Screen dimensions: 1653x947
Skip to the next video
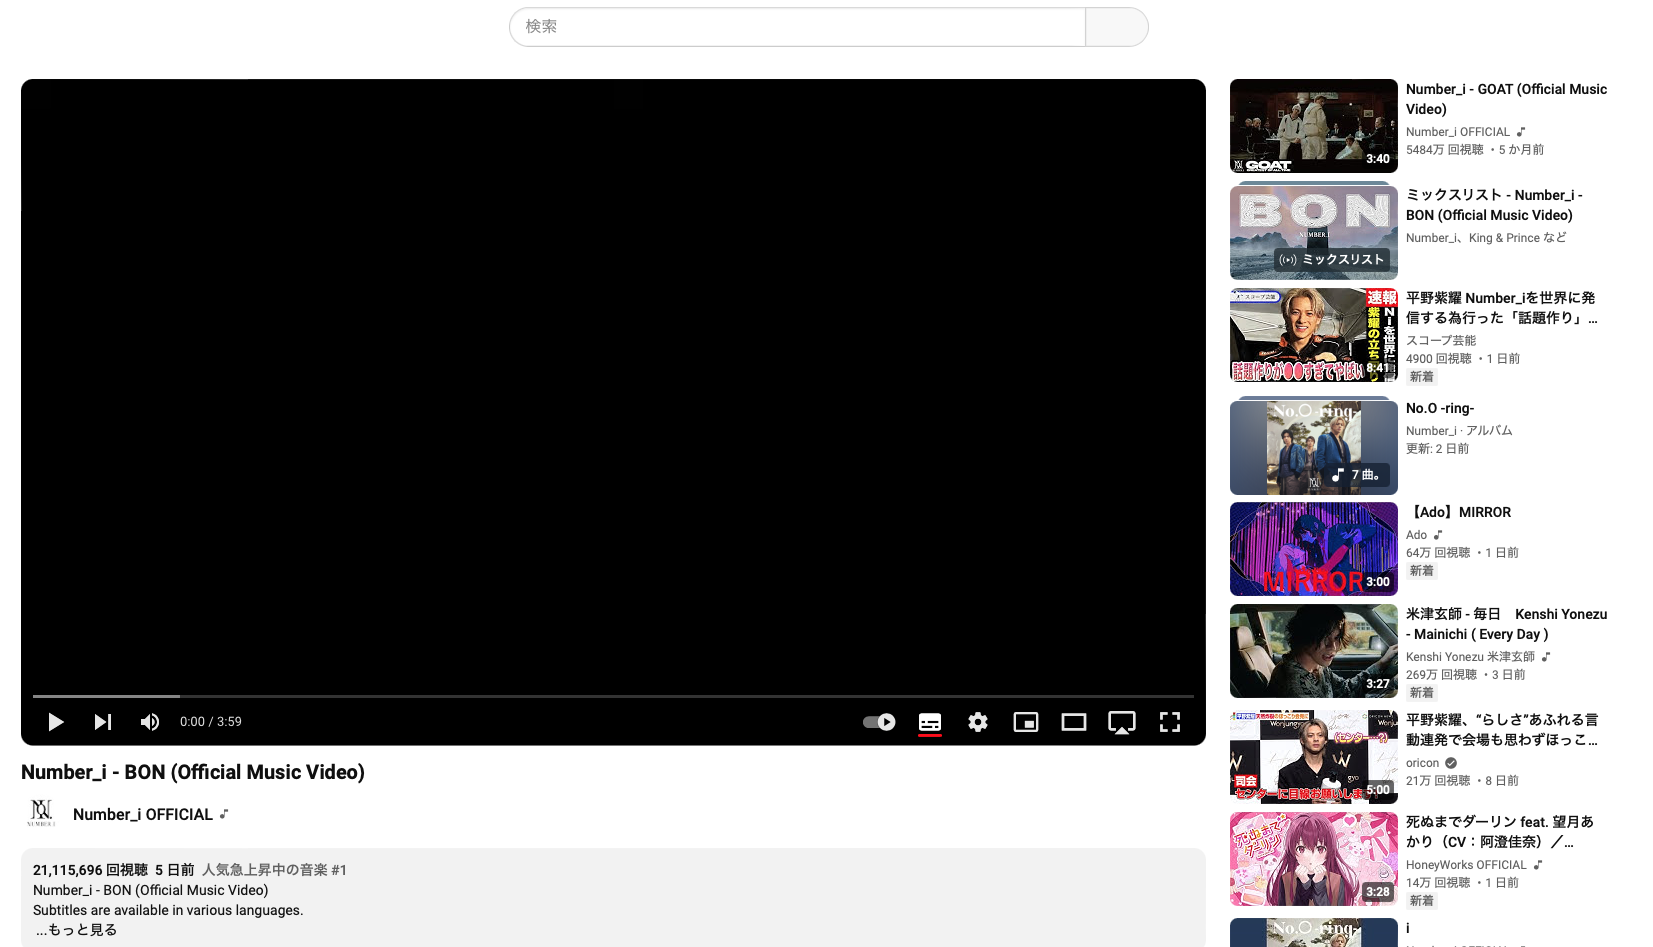[x=103, y=722]
